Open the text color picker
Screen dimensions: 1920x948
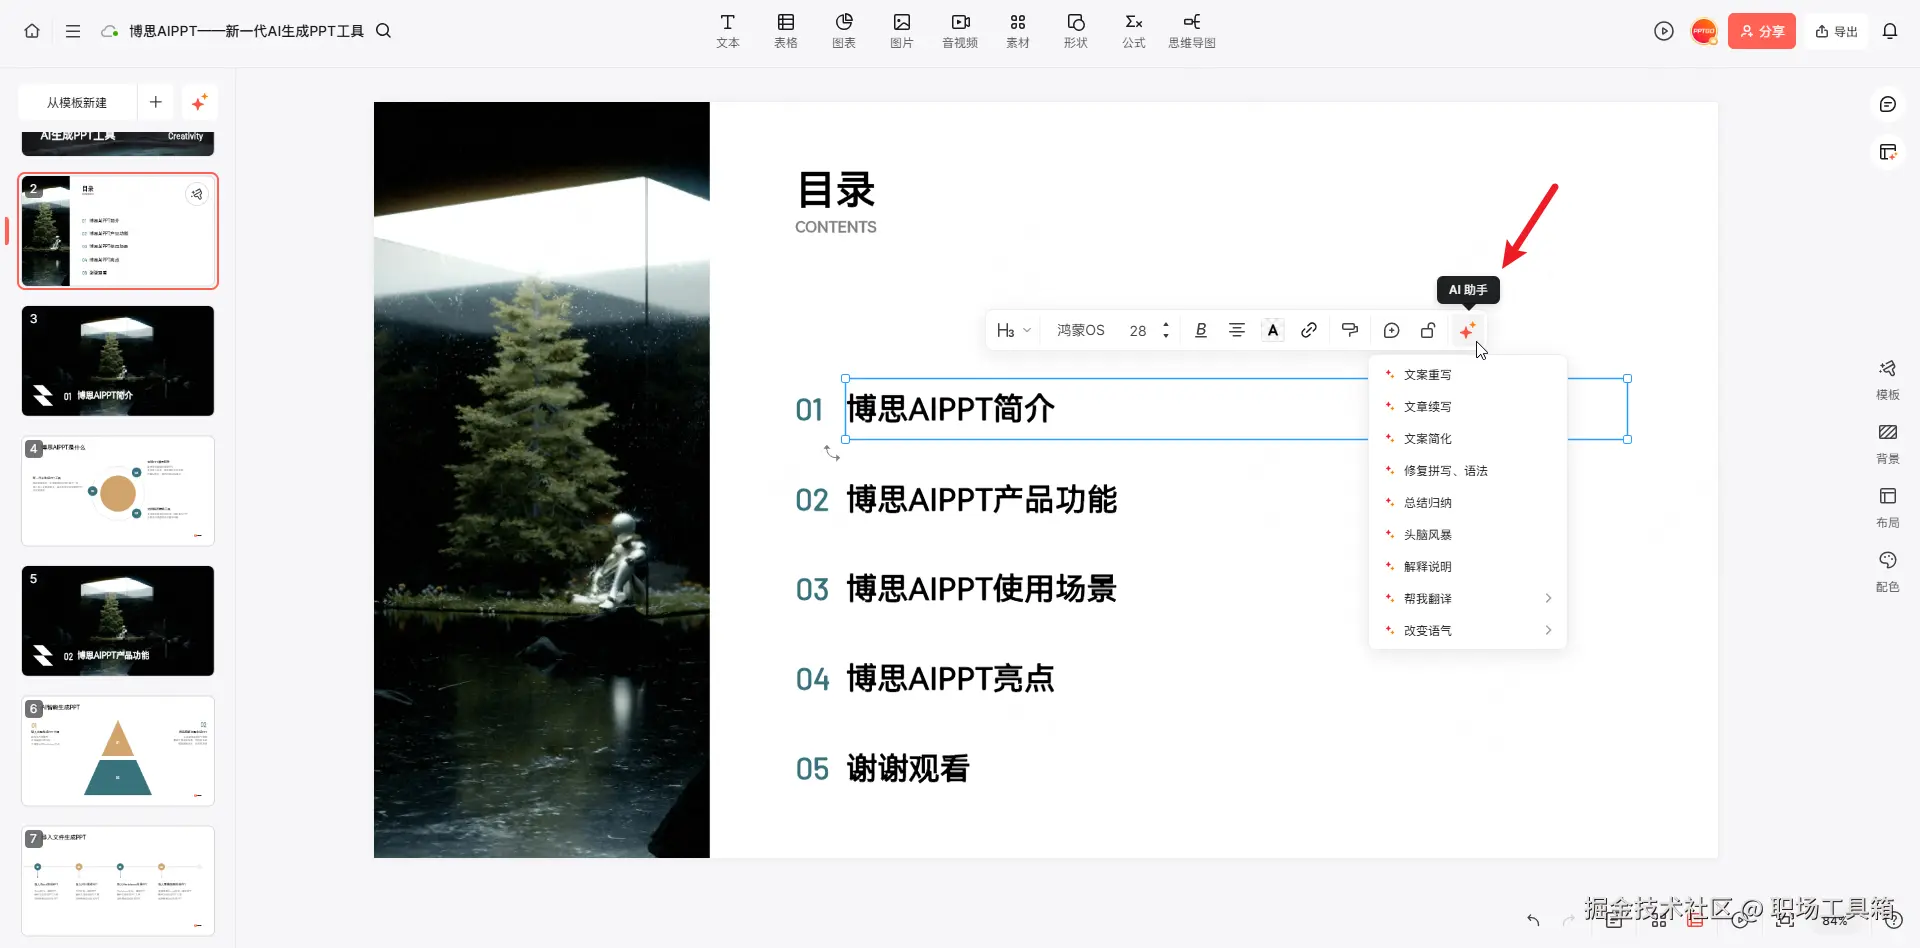(x=1273, y=330)
